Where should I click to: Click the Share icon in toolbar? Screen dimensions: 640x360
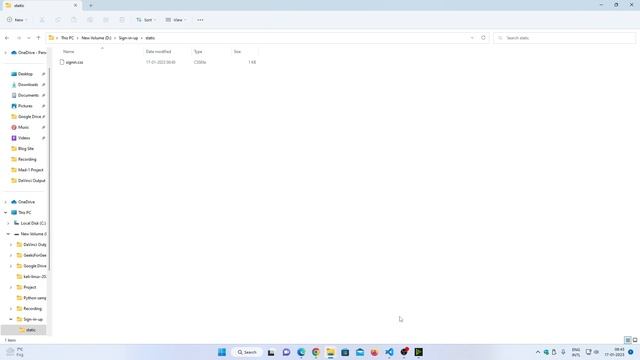pyautogui.click(x=106, y=20)
